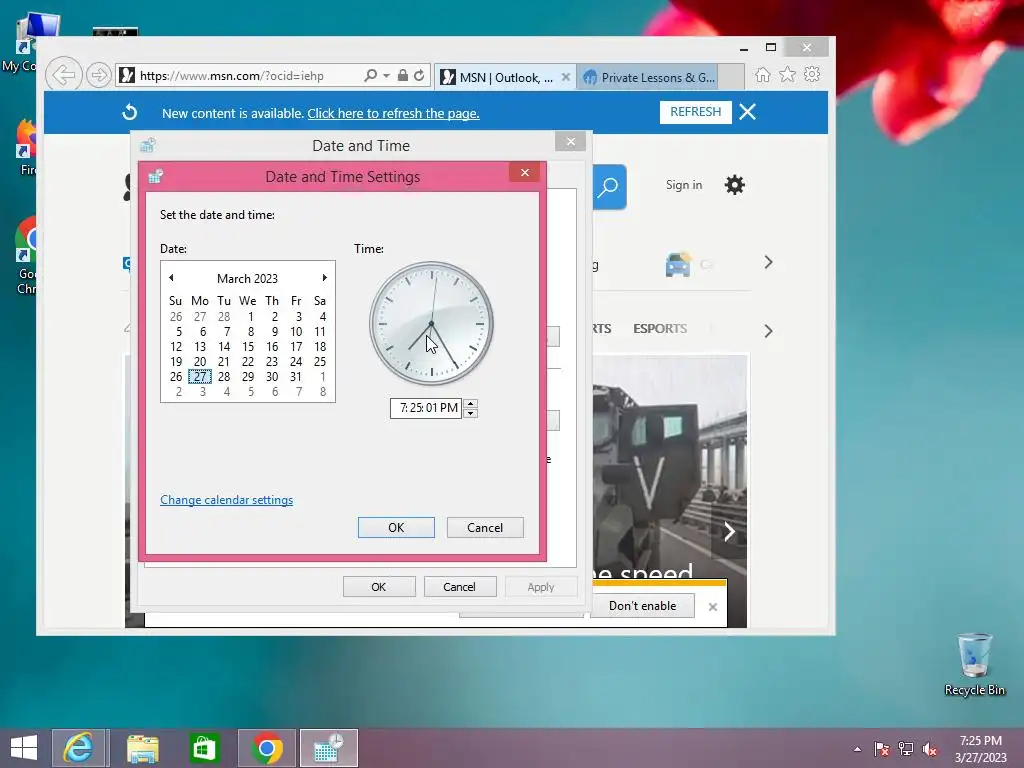Open address bar autocomplete dropdown arrow
This screenshot has width=1024, height=768.
pos(387,76)
